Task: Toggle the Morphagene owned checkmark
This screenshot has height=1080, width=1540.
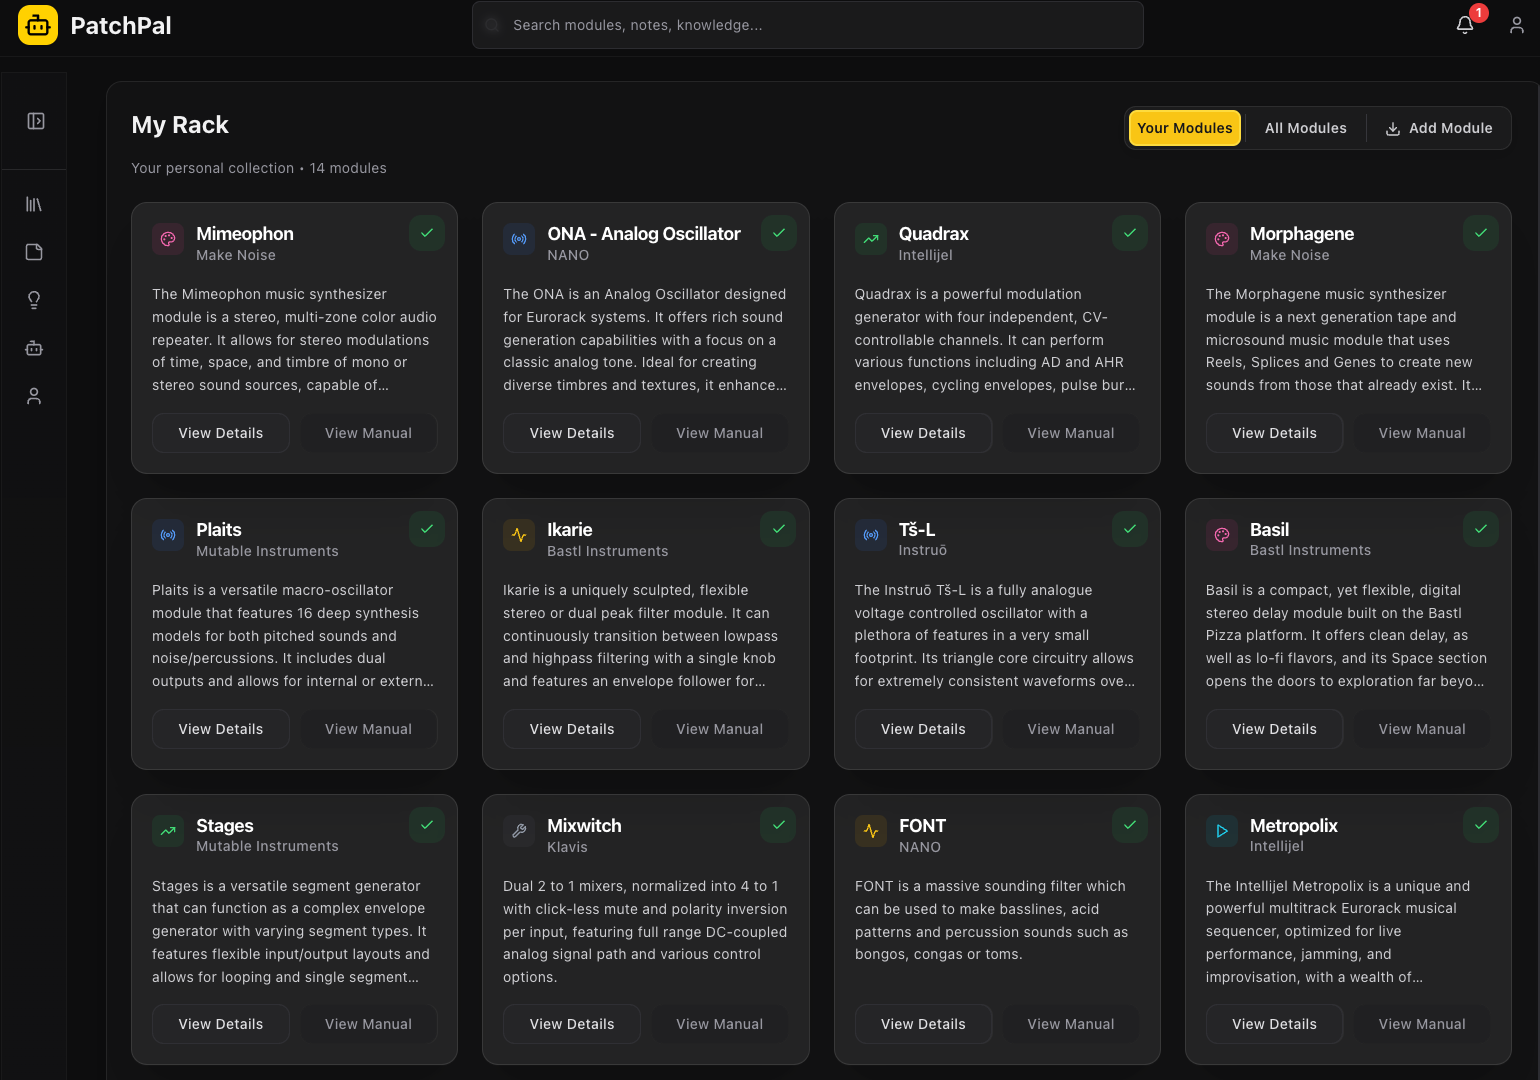Action: (1481, 233)
